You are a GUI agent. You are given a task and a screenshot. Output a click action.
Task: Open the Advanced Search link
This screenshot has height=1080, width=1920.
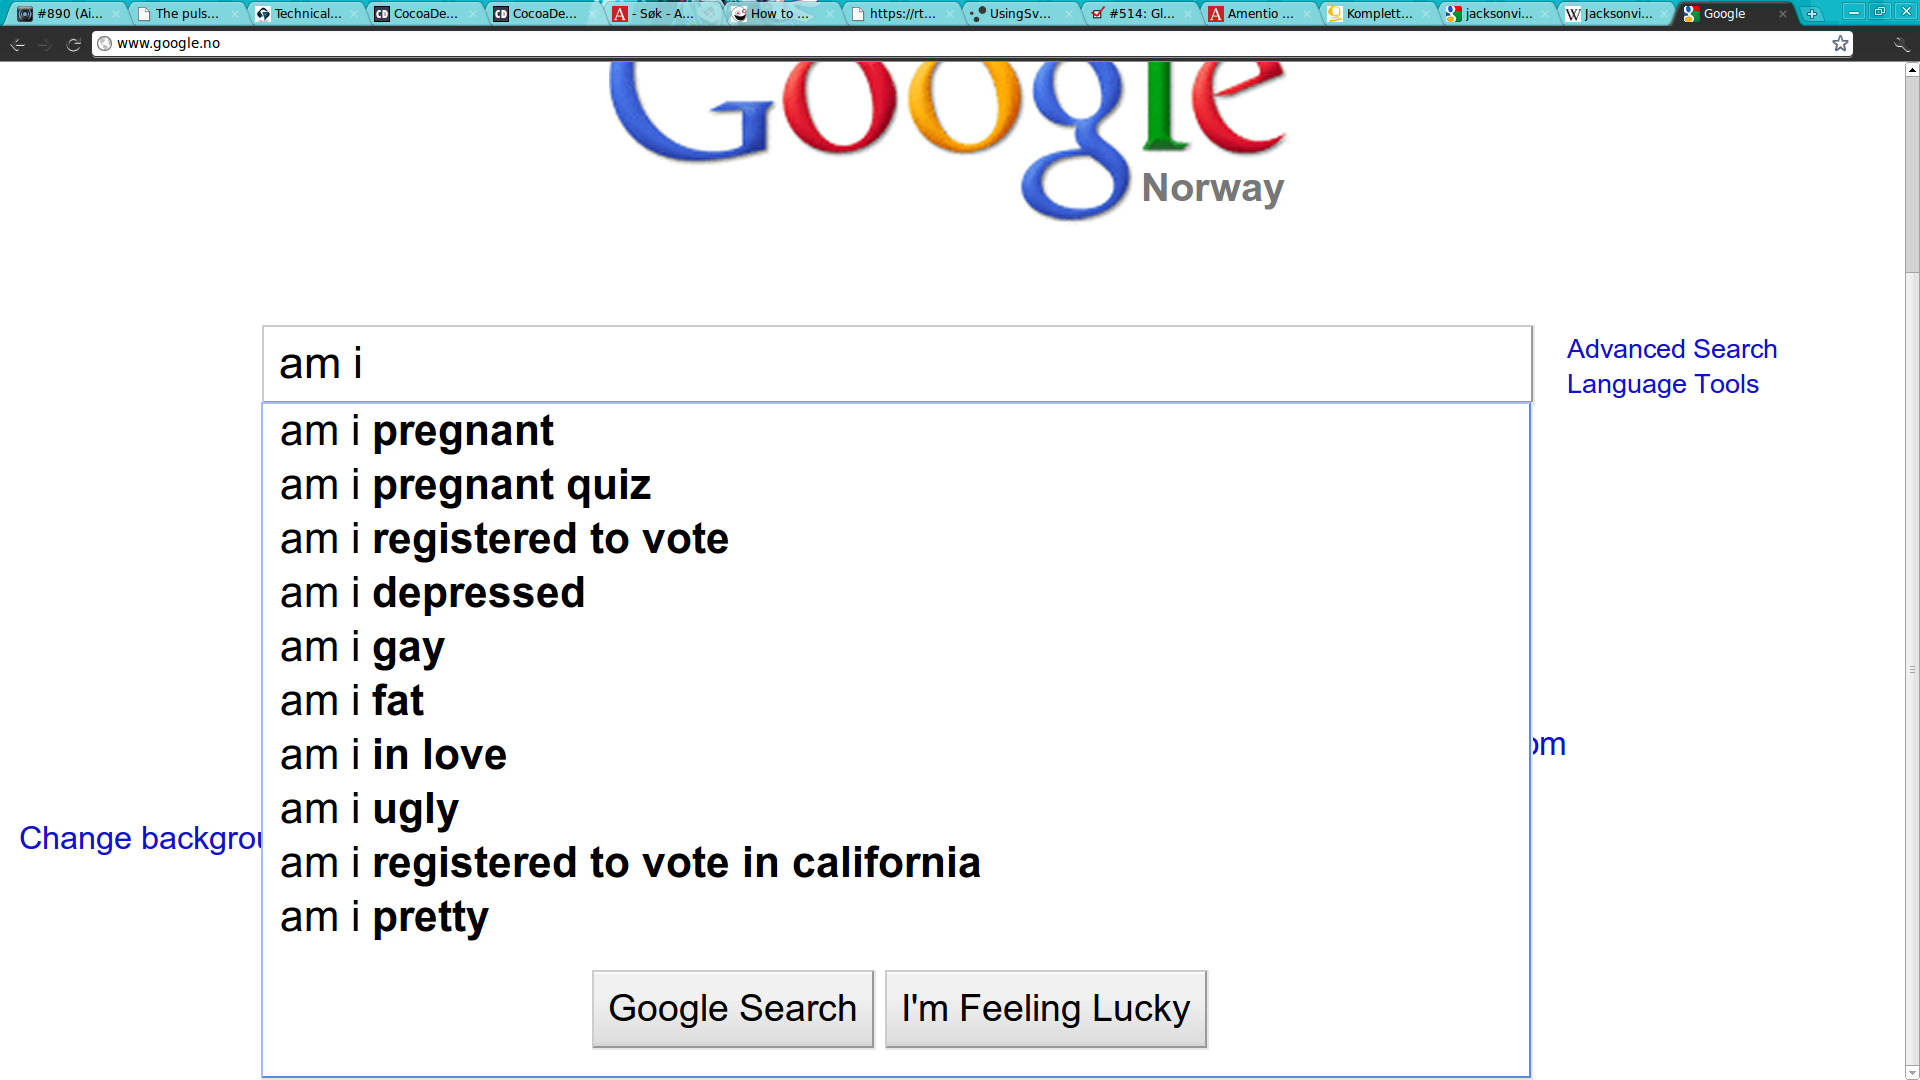point(1671,349)
